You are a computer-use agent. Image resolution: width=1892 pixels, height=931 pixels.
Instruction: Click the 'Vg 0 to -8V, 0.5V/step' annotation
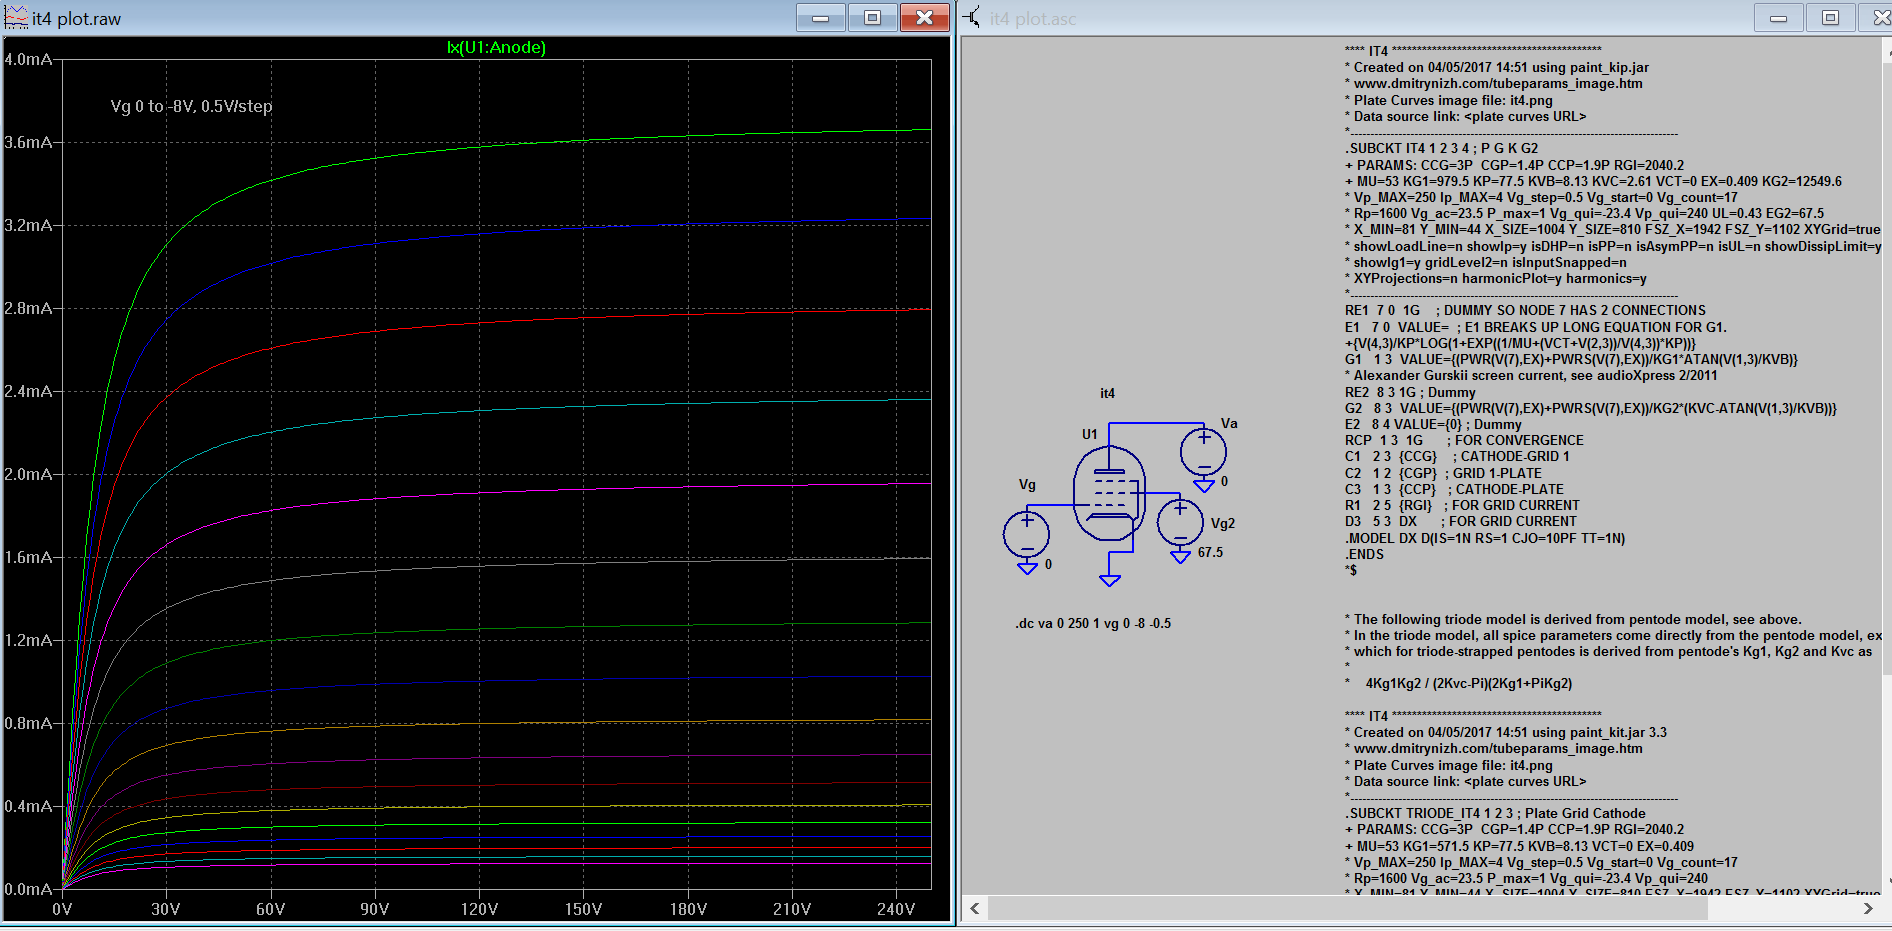pos(191,106)
